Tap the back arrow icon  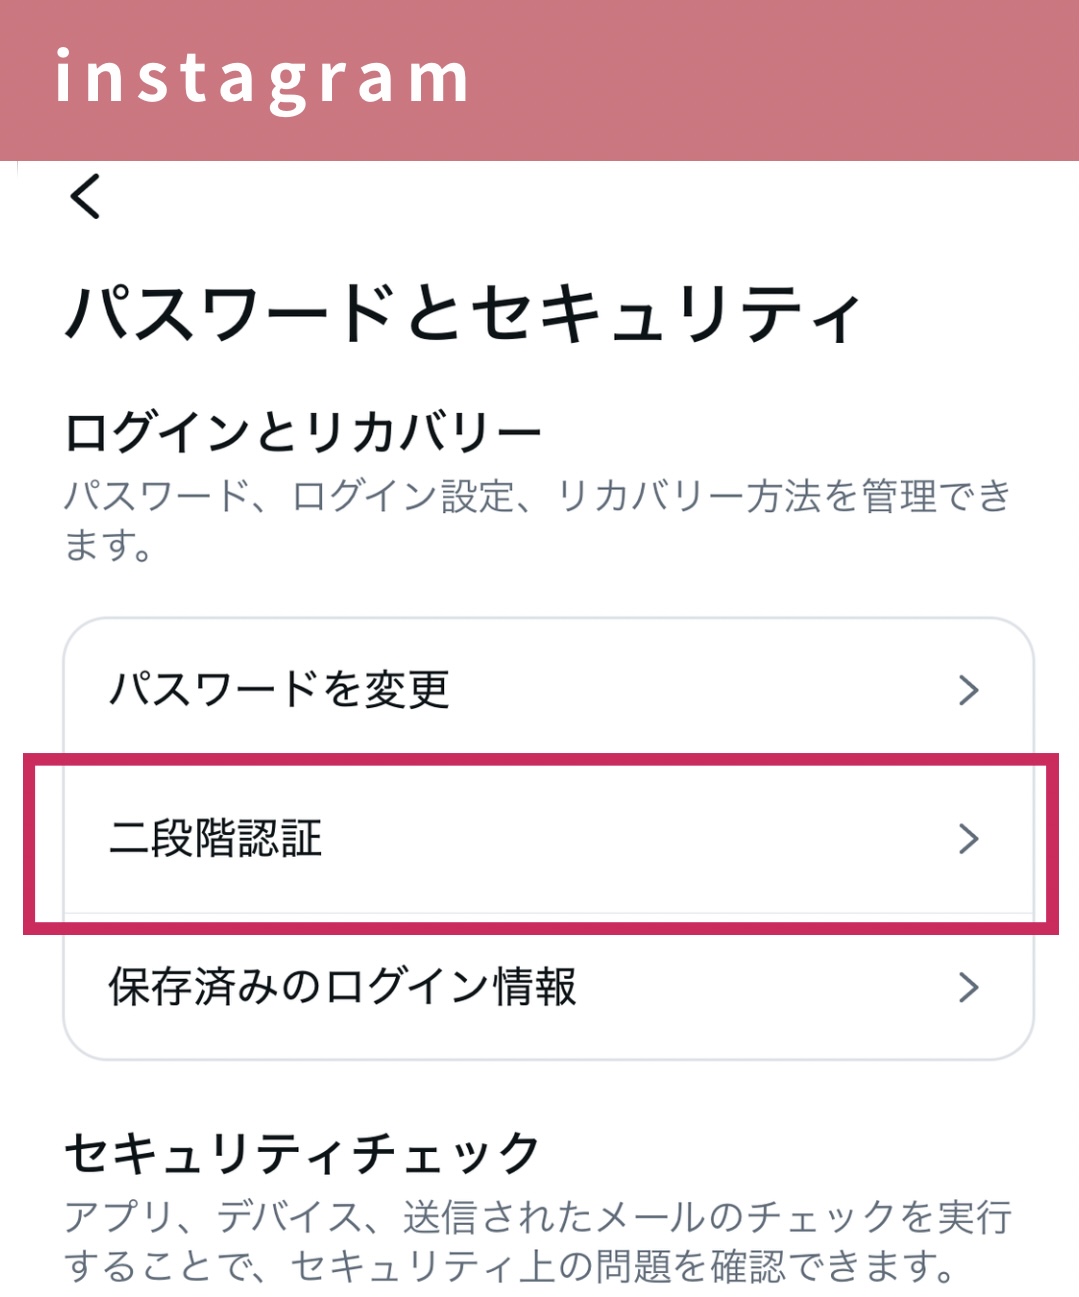pos(86,195)
